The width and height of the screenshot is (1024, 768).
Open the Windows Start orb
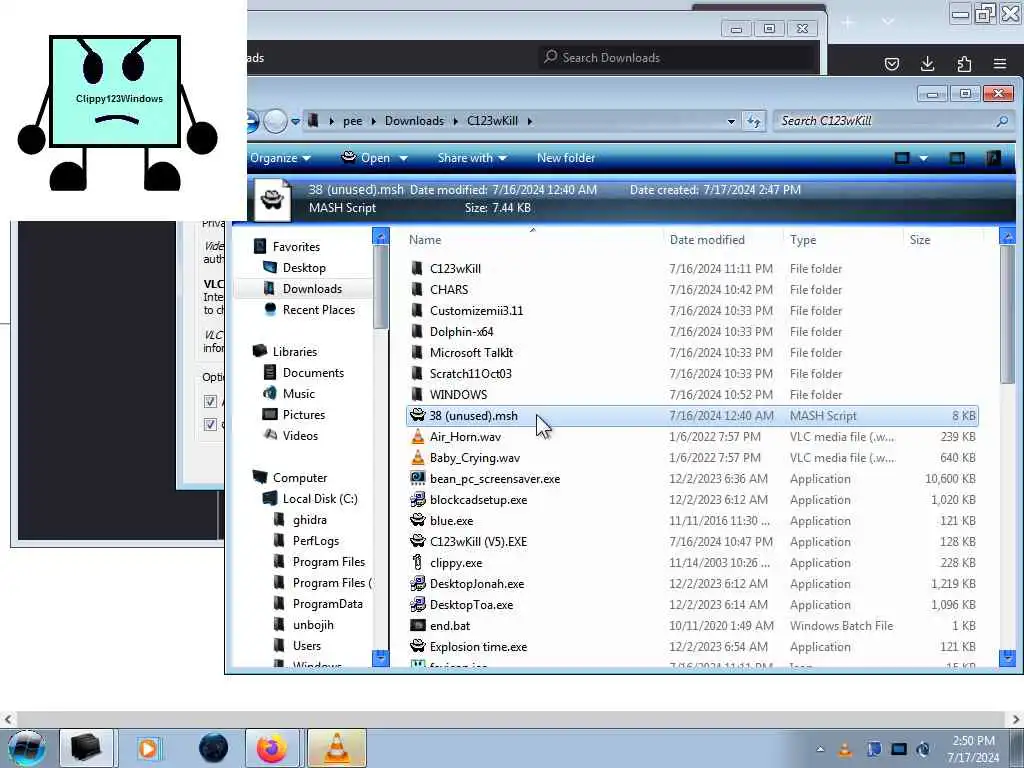coord(26,748)
